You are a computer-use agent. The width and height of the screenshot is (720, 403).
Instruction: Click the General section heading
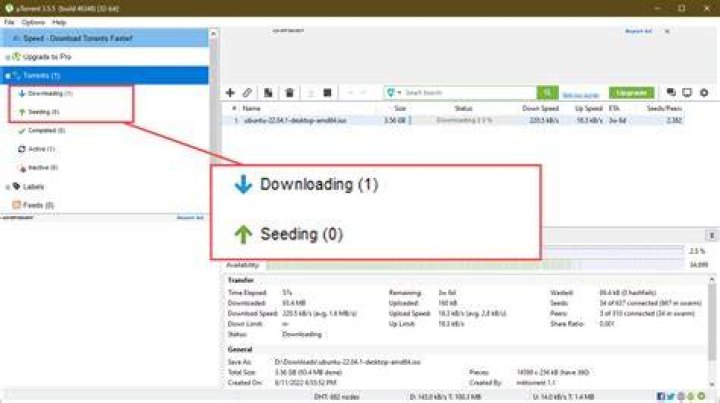pyautogui.click(x=240, y=349)
